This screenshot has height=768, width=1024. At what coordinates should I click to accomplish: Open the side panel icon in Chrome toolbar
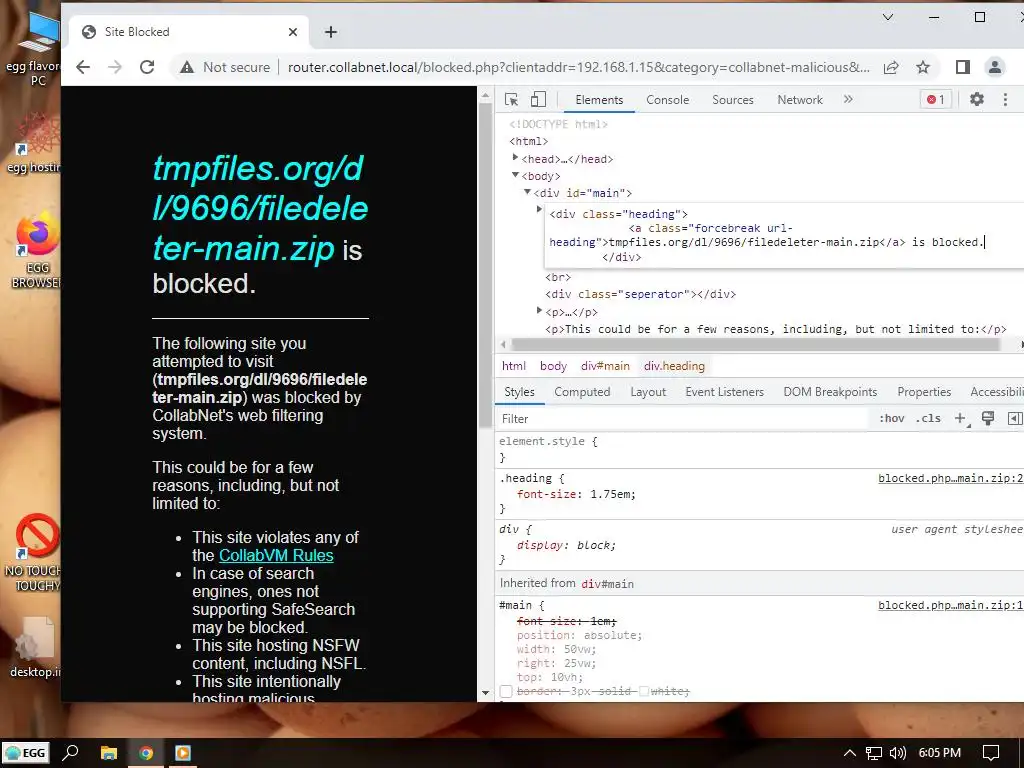click(963, 67)
